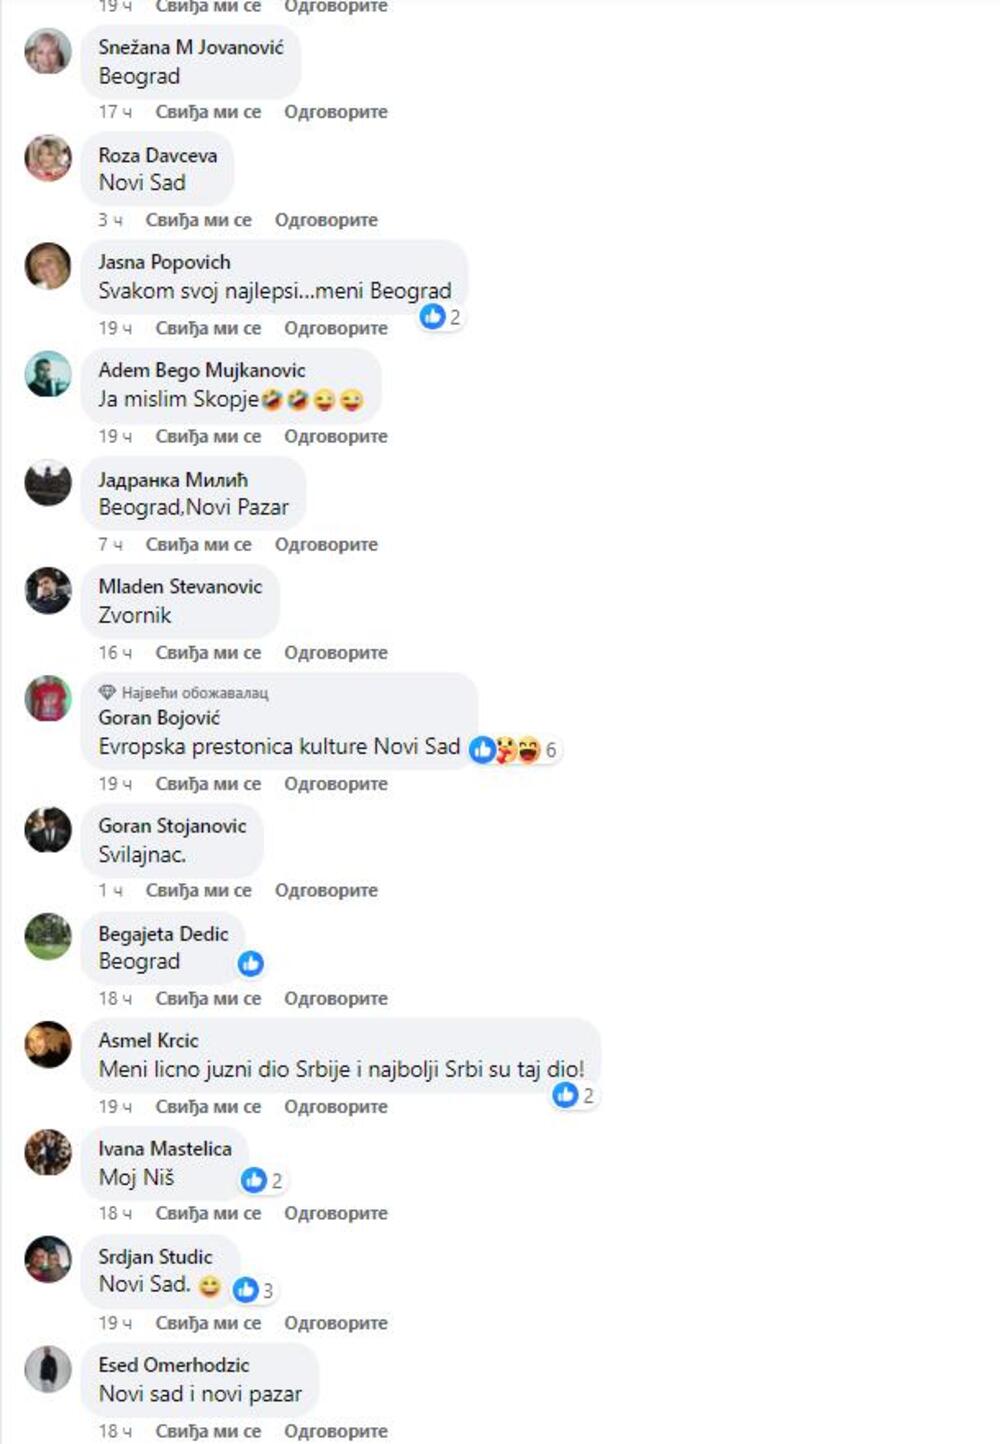Open Goran Bojović's profile name link
1000x1444 pixels.
159,717
